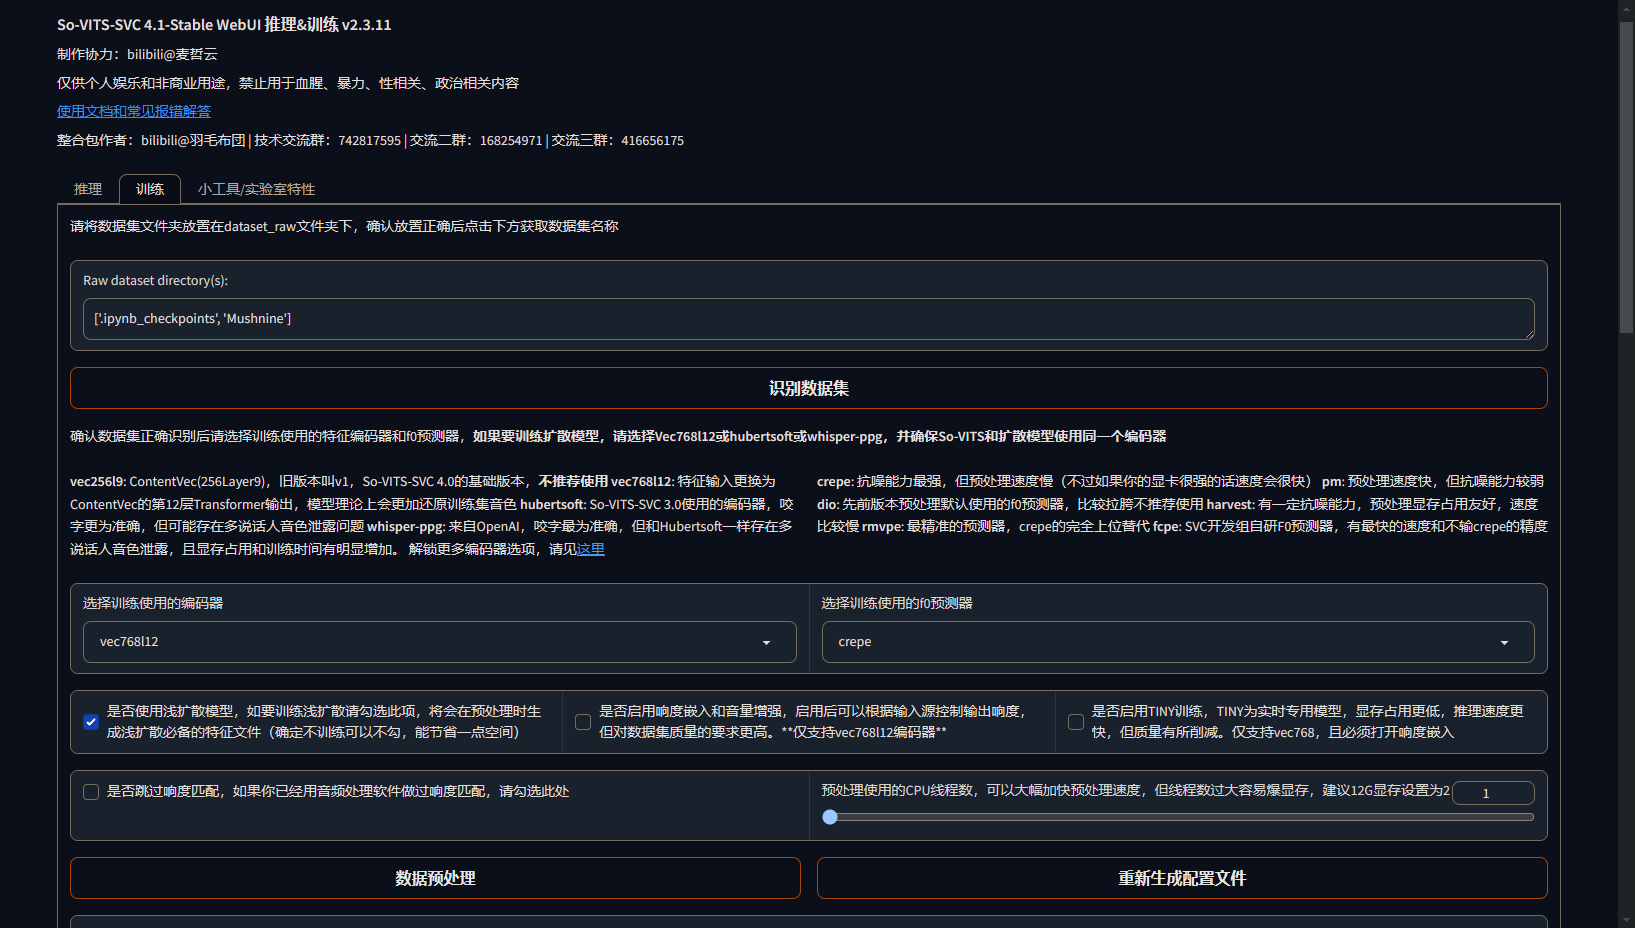The image size is (1635, 928).
Task: Click the dropdown arrow beside crepe
Action: (x=1504, y=642)
